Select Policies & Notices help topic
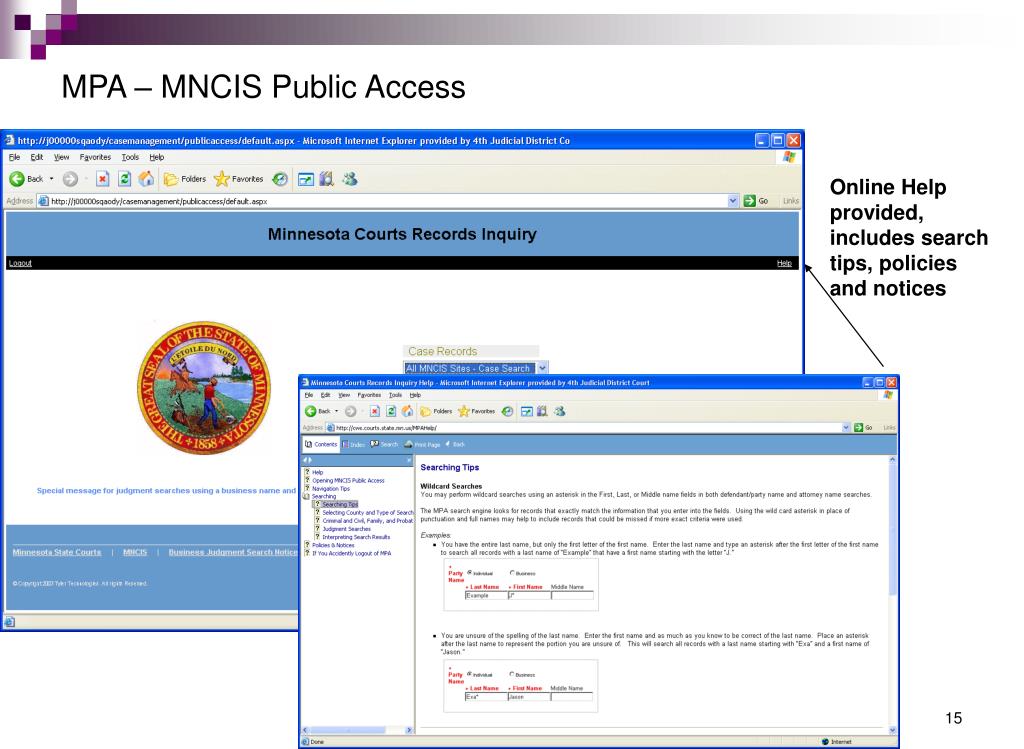The height and width of the screenshot is (749, 1024). point(333,545)
